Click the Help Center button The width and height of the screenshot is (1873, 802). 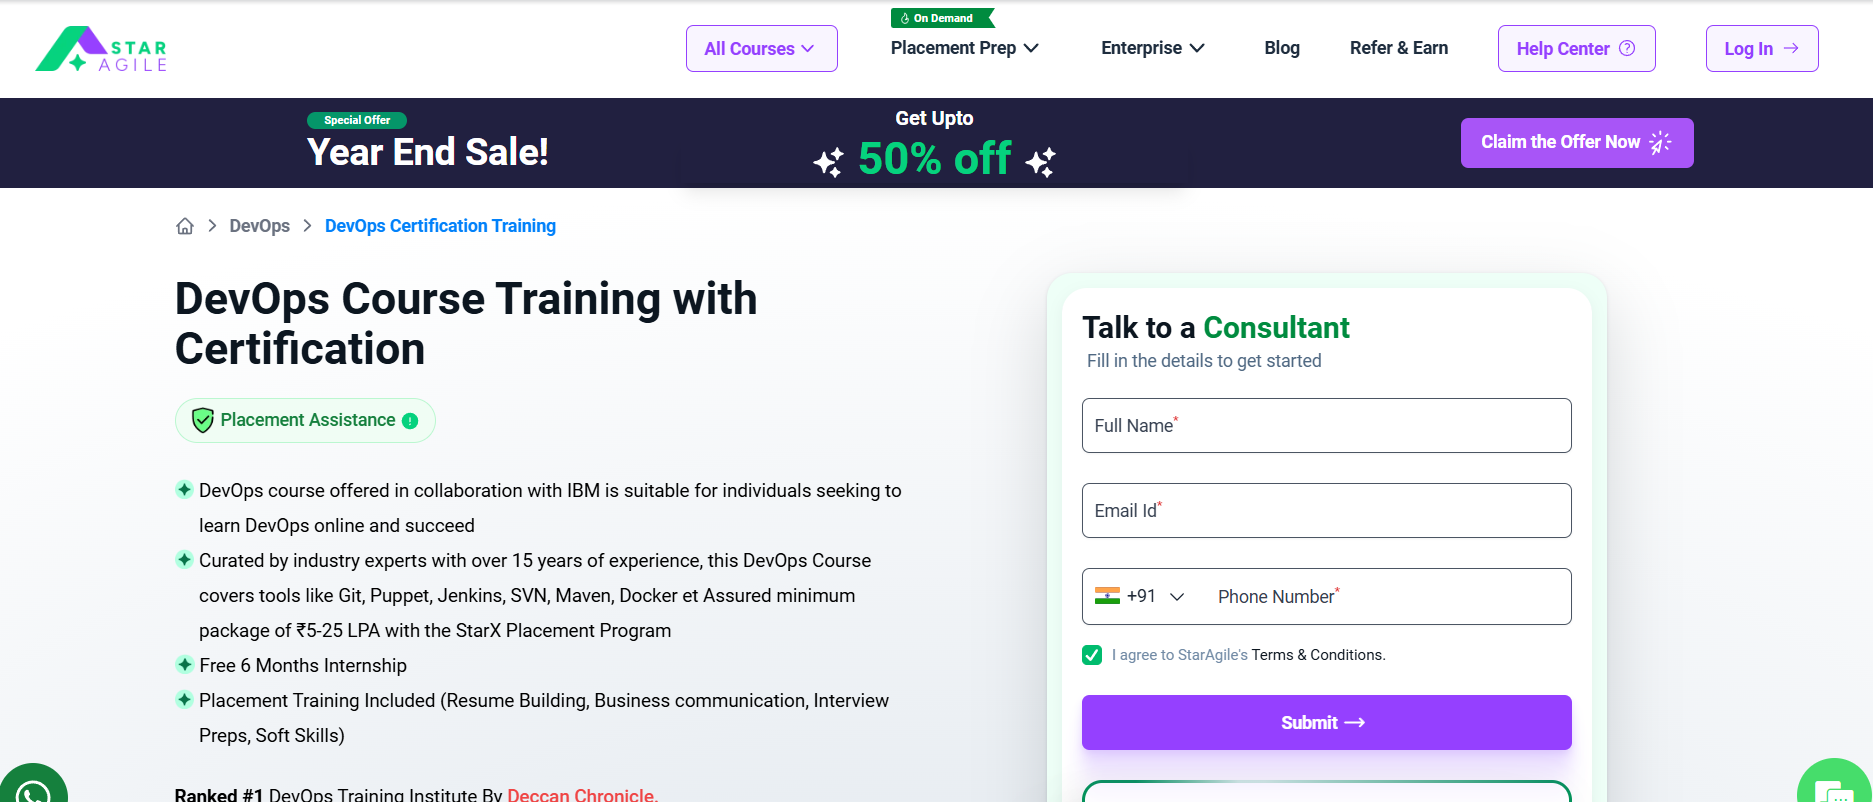pos(1576,48)
